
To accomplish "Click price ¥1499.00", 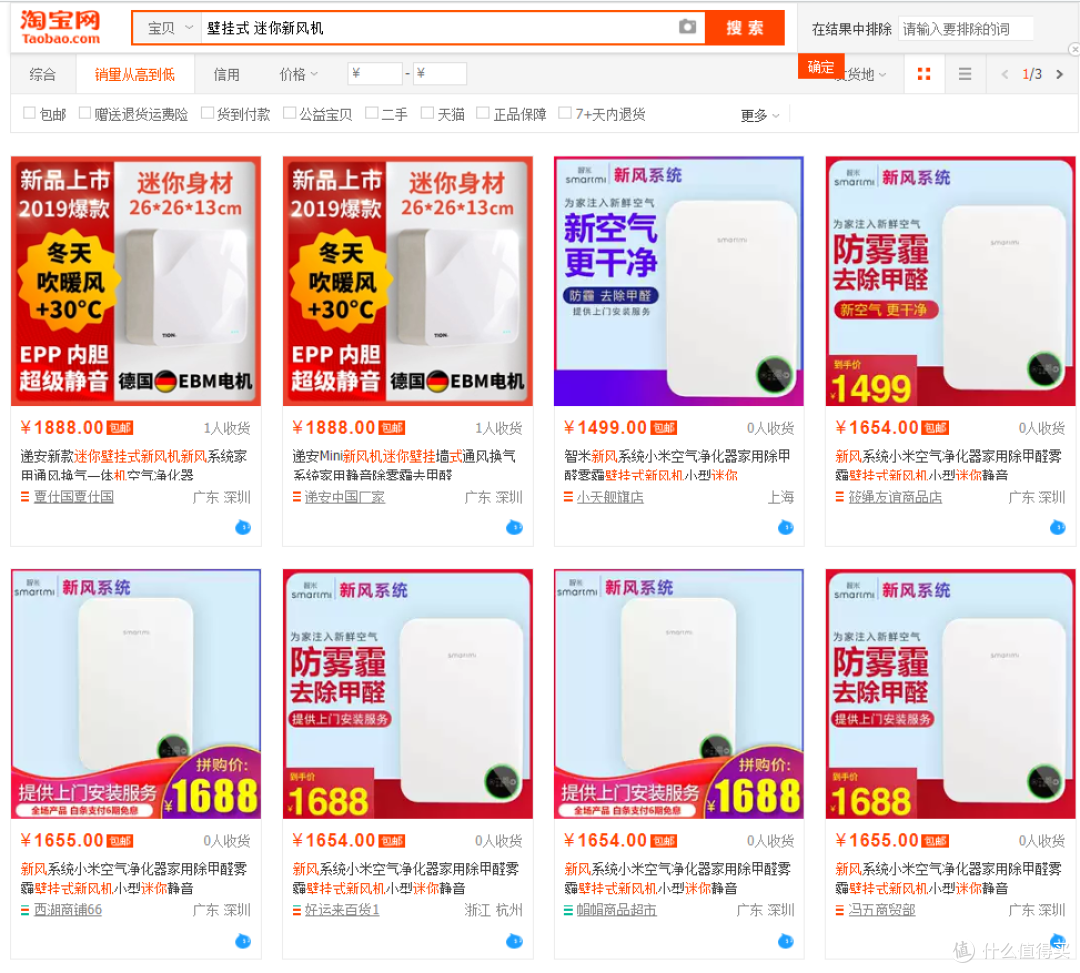I will (605, 428).
